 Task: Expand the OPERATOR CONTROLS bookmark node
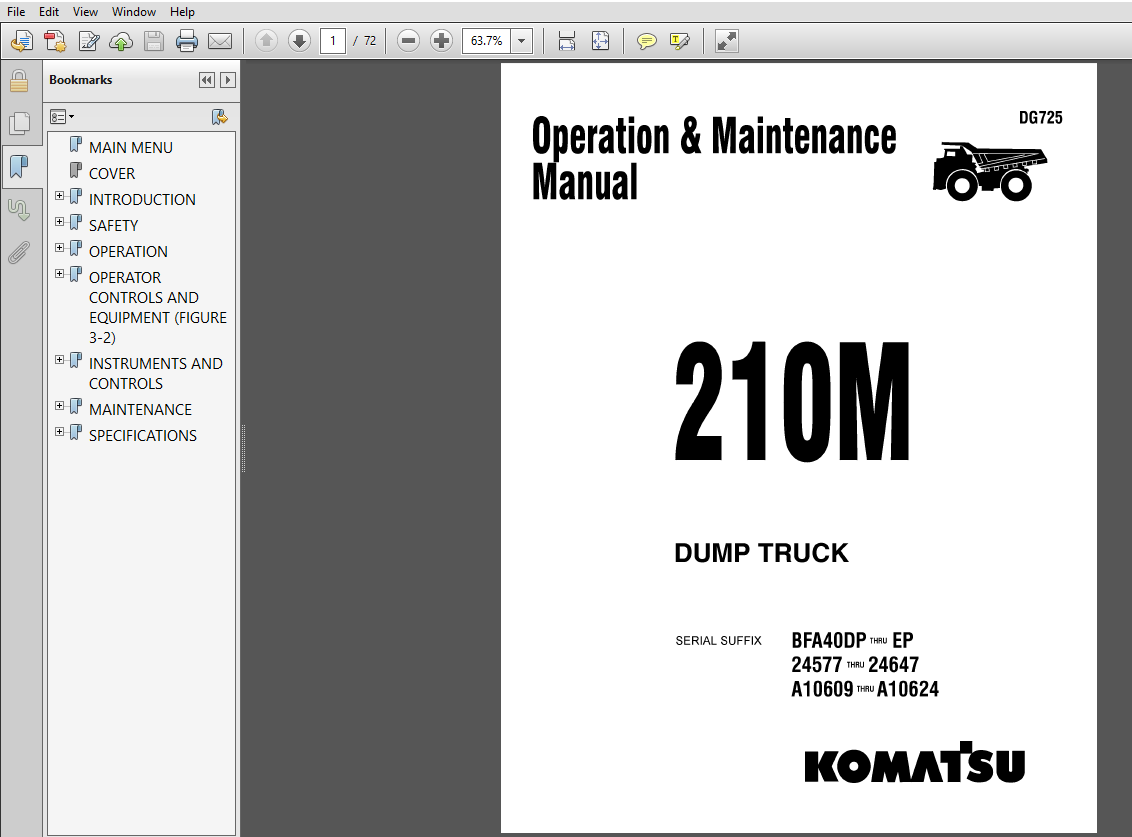(x=60, y=274)
